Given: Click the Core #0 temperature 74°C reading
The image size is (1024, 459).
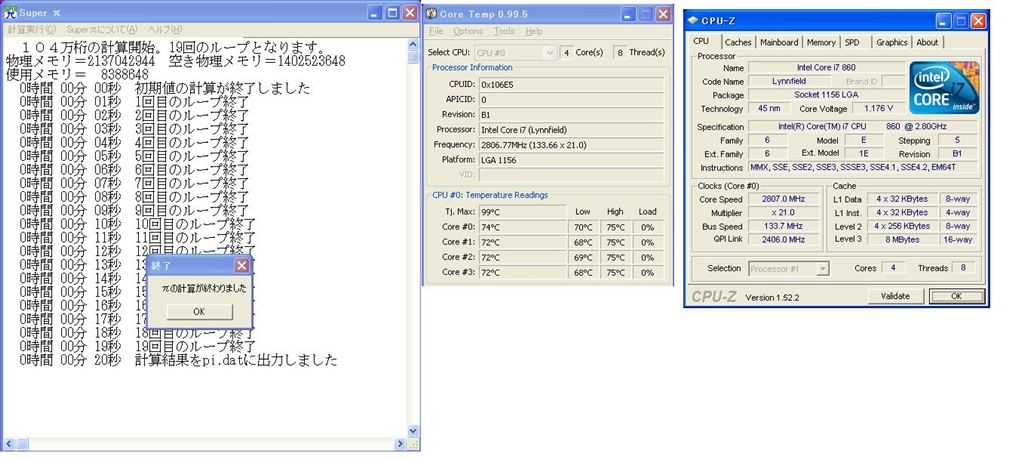Looking at the screenshot, I should click(522, 227).
